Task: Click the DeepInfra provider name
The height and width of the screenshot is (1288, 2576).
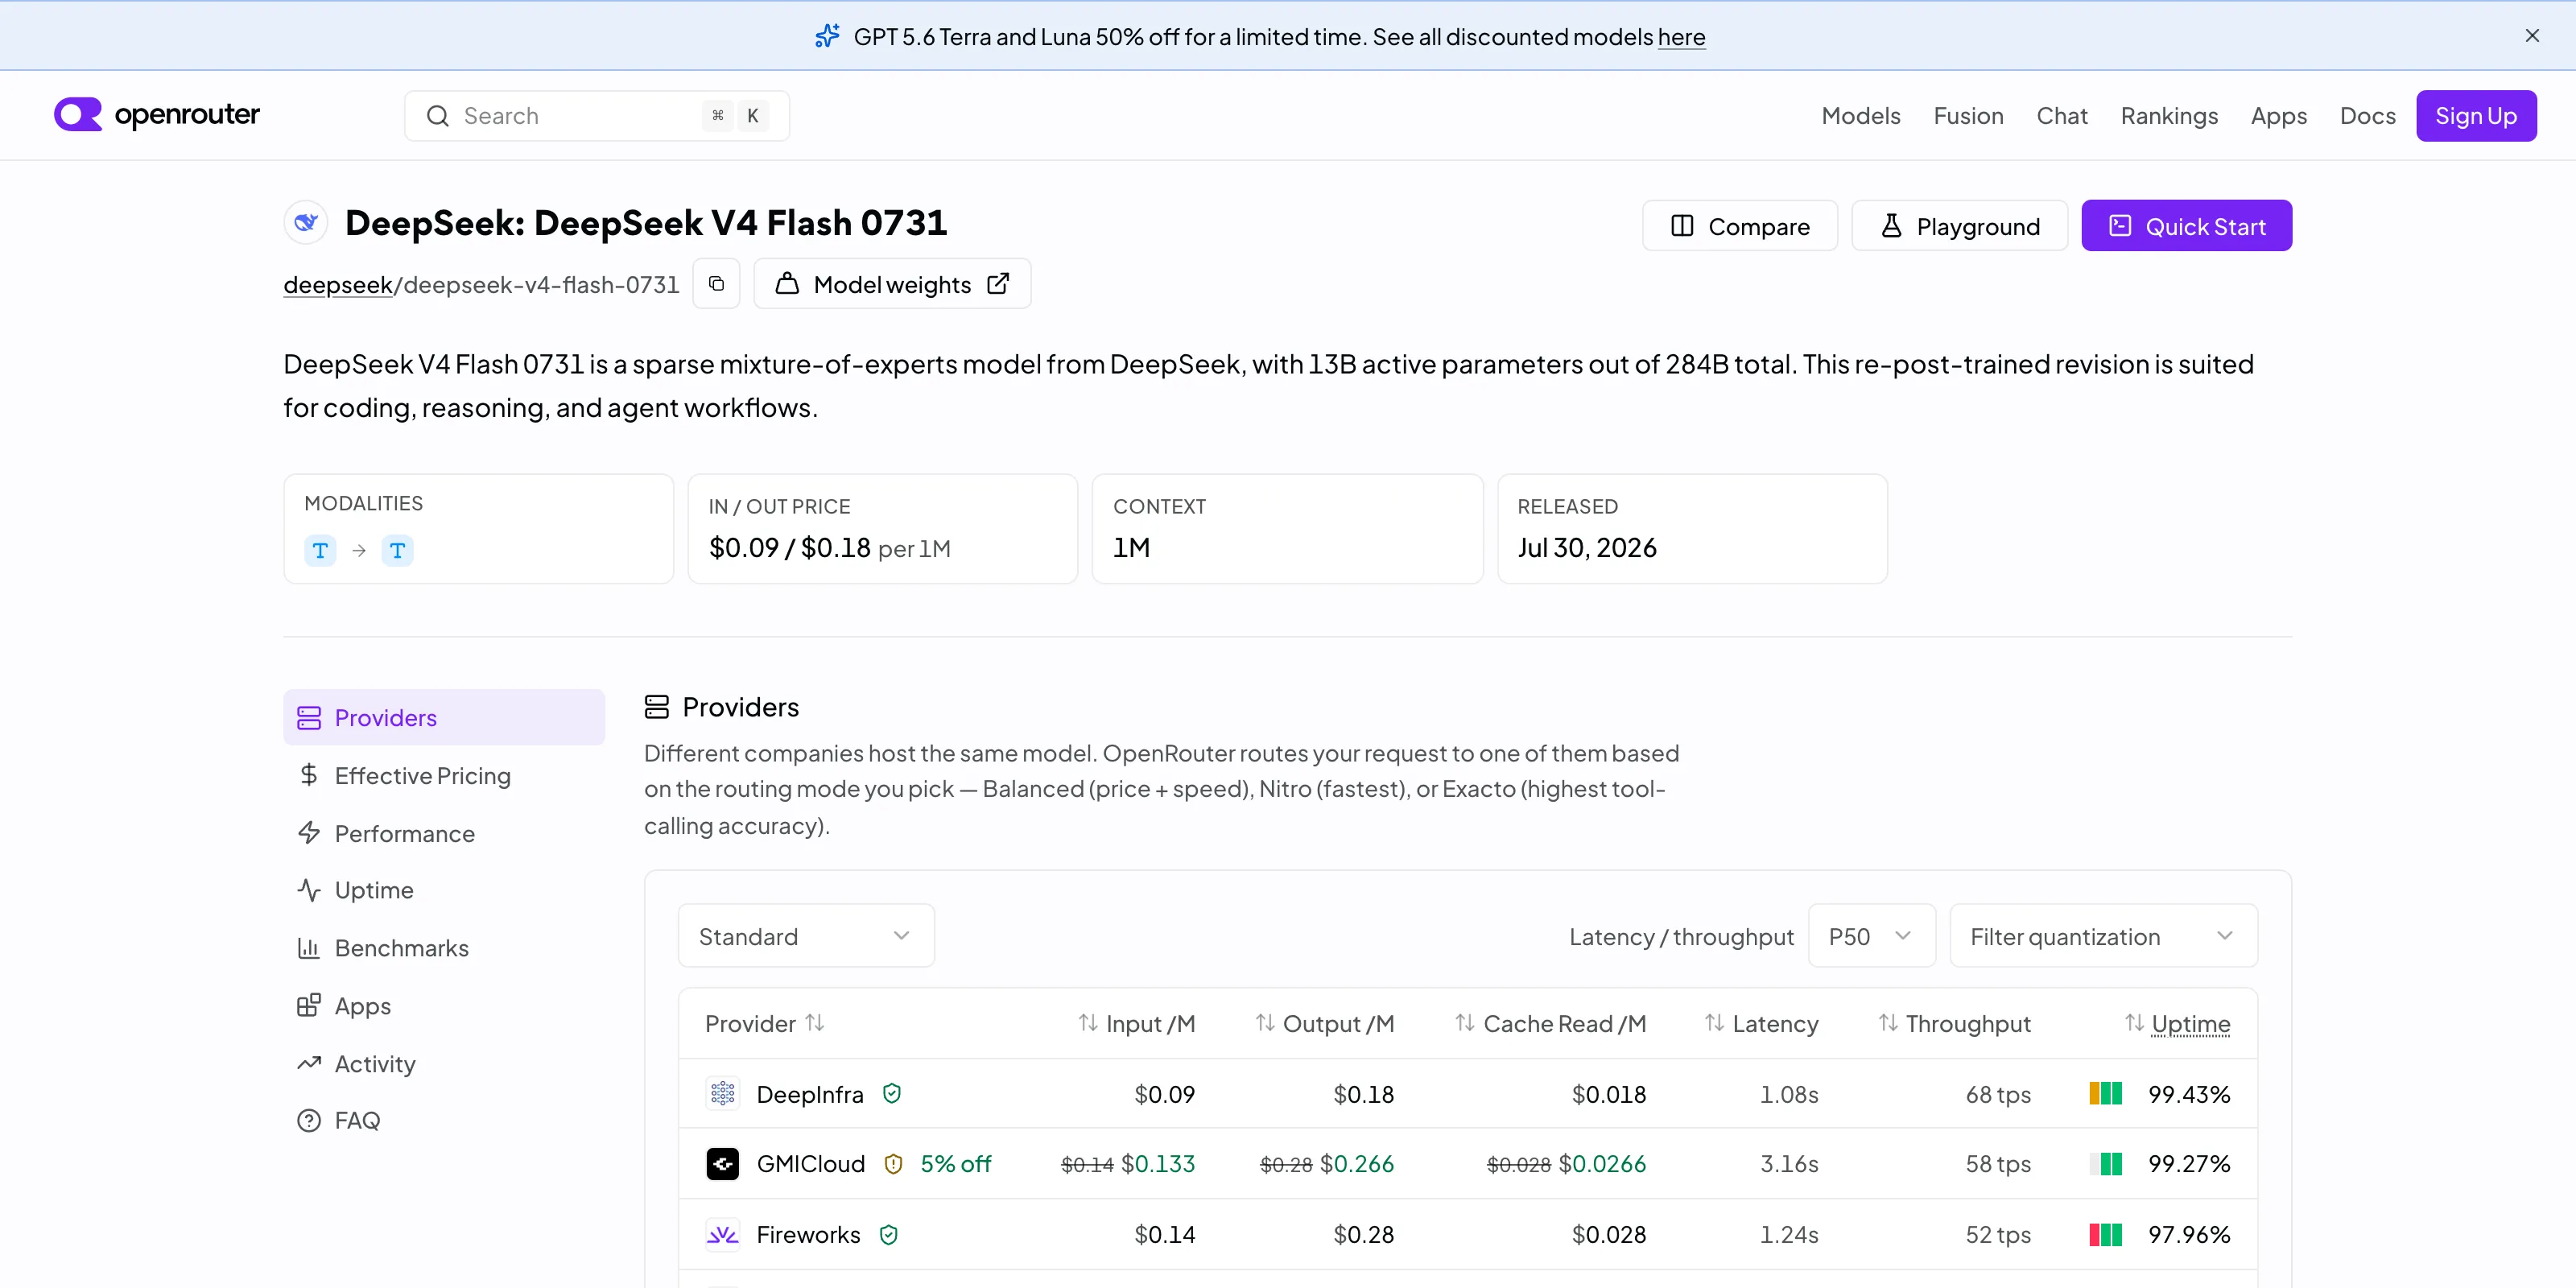Action: [810, 1094]
